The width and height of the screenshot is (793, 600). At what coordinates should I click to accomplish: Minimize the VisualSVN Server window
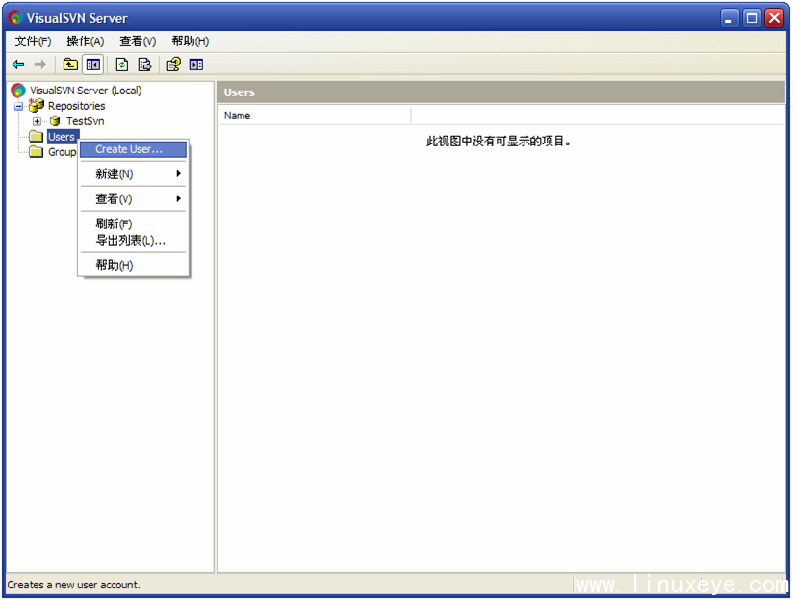pos(728,18)
